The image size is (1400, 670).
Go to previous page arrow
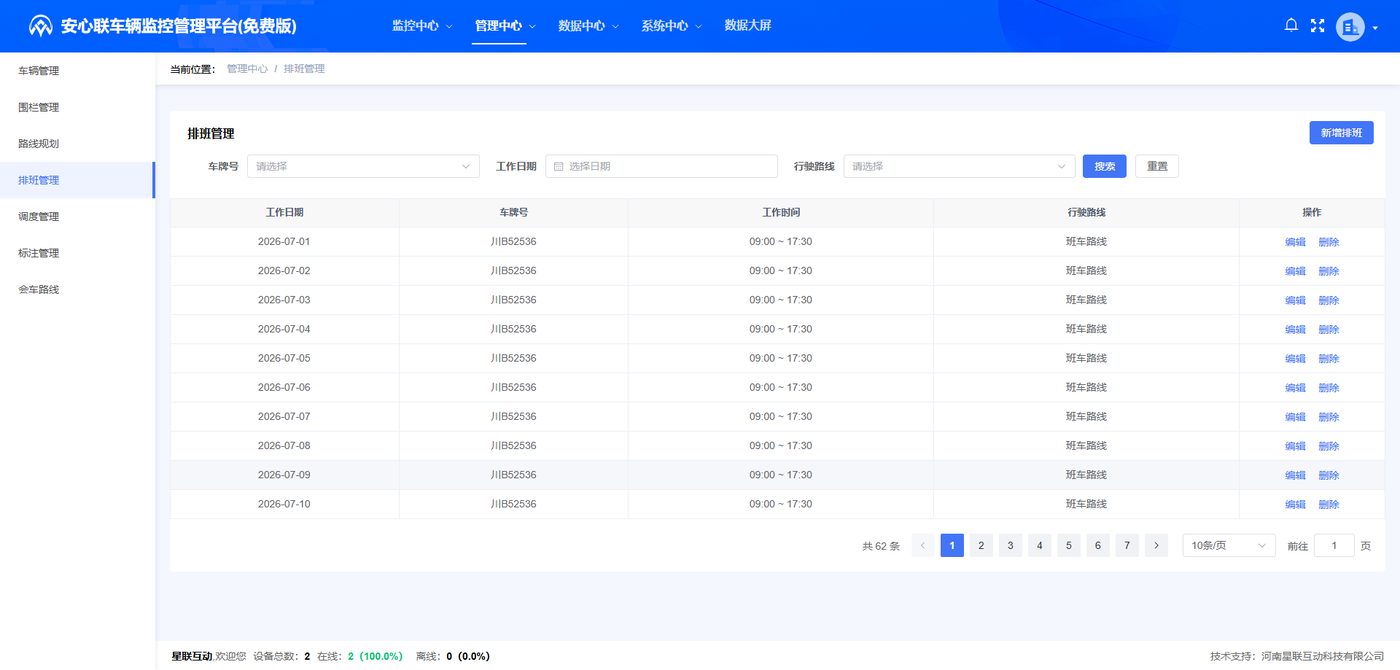coord(923,545)
